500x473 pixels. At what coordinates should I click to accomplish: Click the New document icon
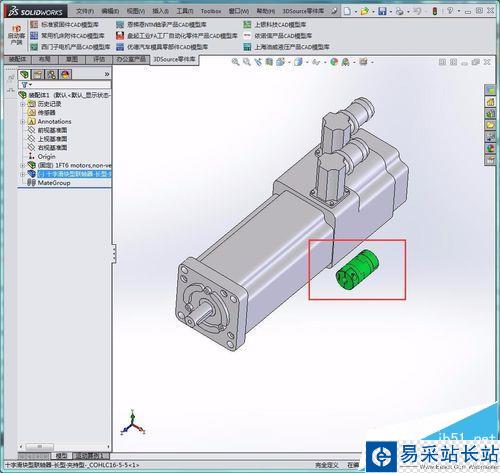[x=347, y=11]
